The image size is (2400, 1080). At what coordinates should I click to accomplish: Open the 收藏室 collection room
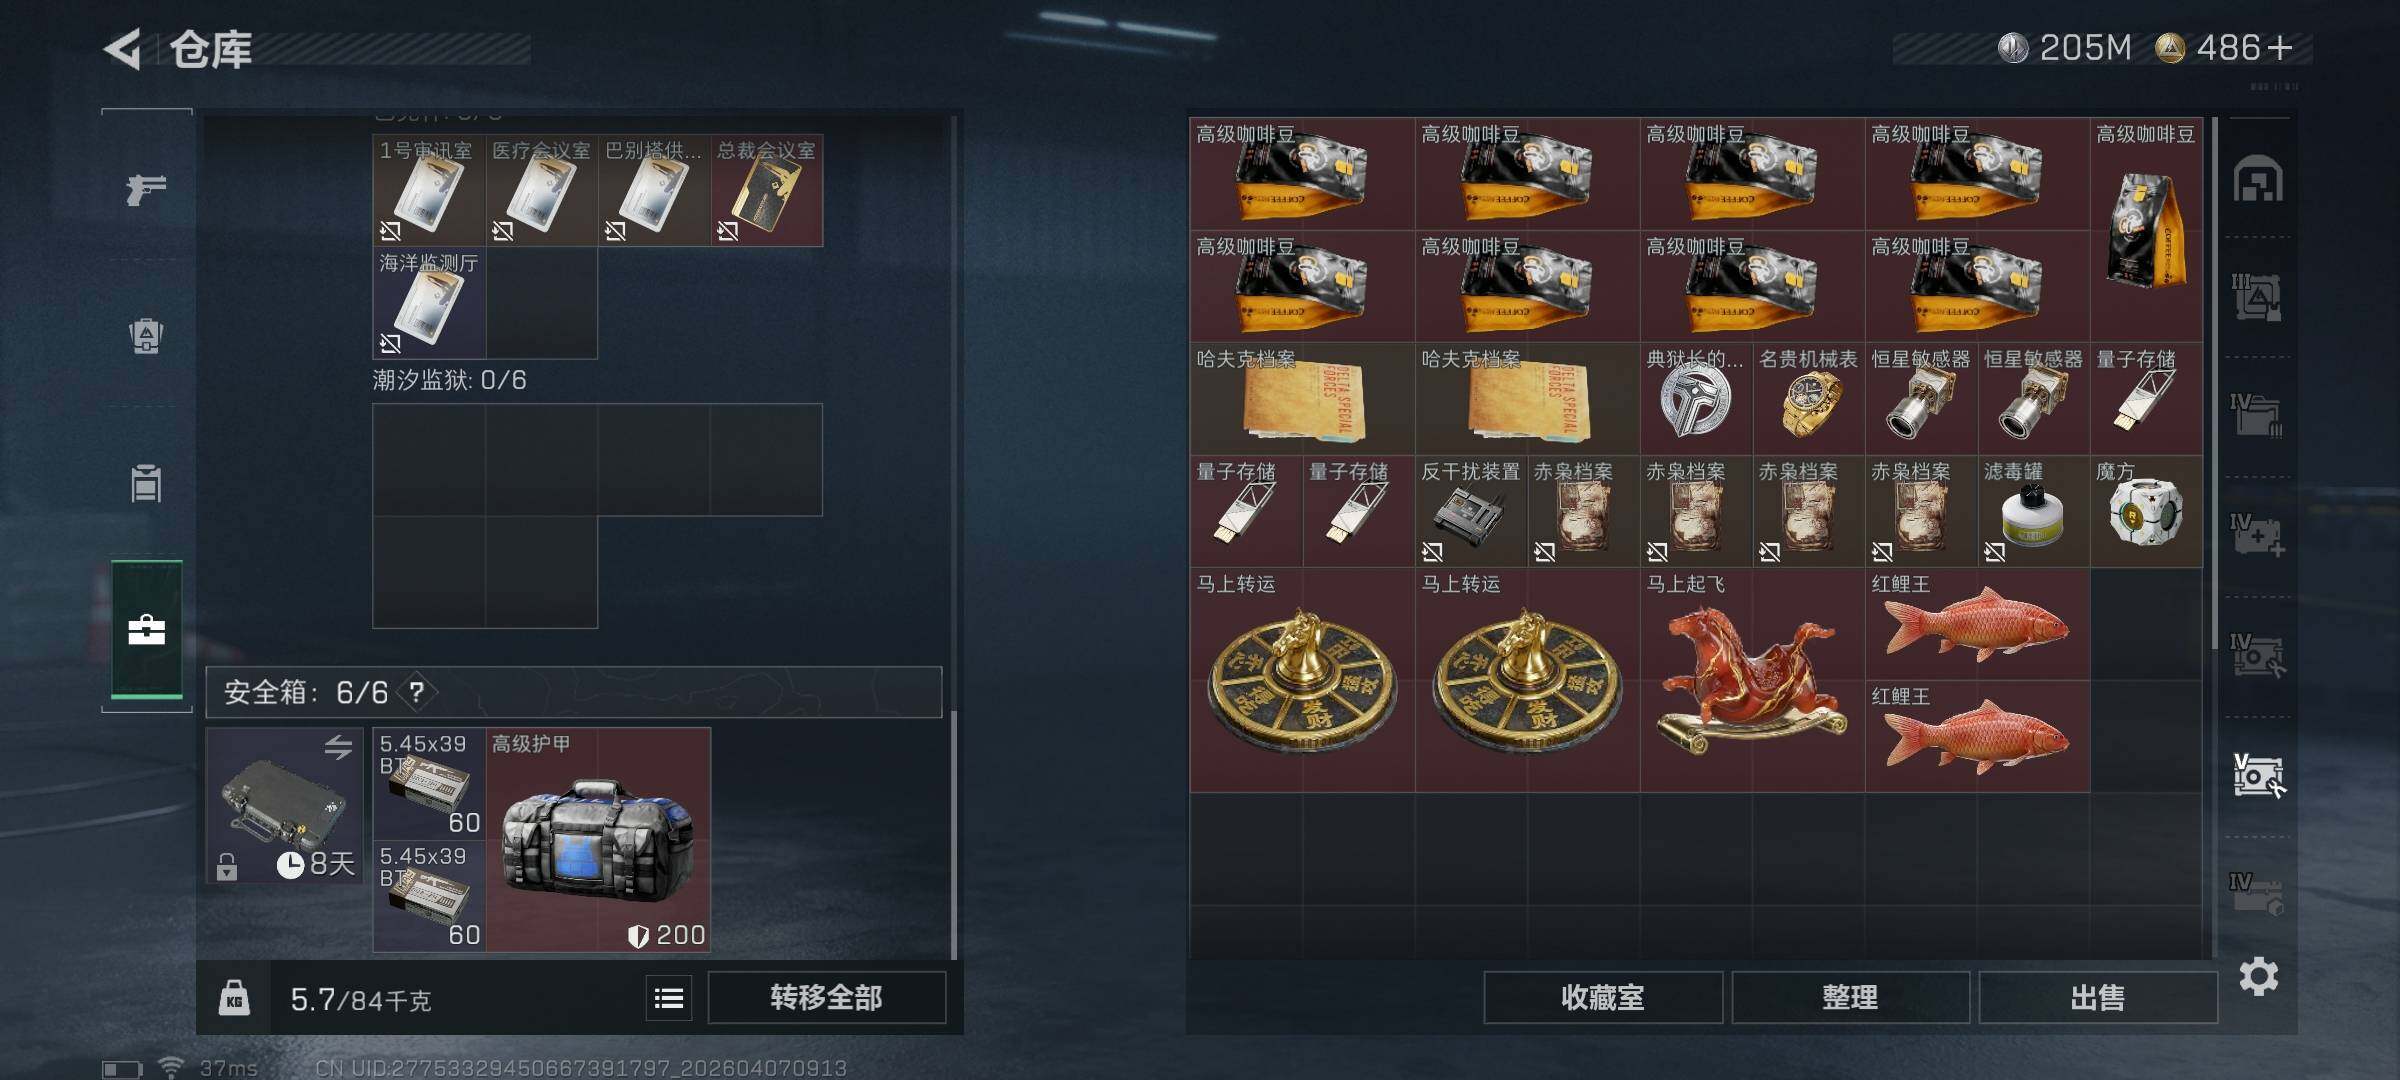click(x=1603, y=997)
